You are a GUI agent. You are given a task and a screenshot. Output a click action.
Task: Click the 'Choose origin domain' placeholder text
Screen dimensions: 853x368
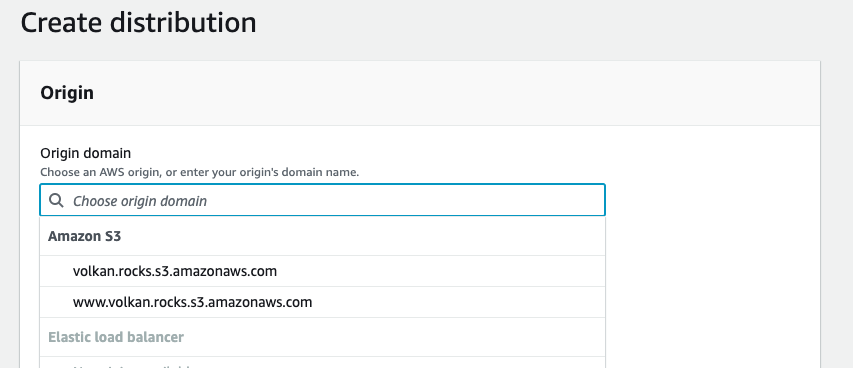(140, 201)
